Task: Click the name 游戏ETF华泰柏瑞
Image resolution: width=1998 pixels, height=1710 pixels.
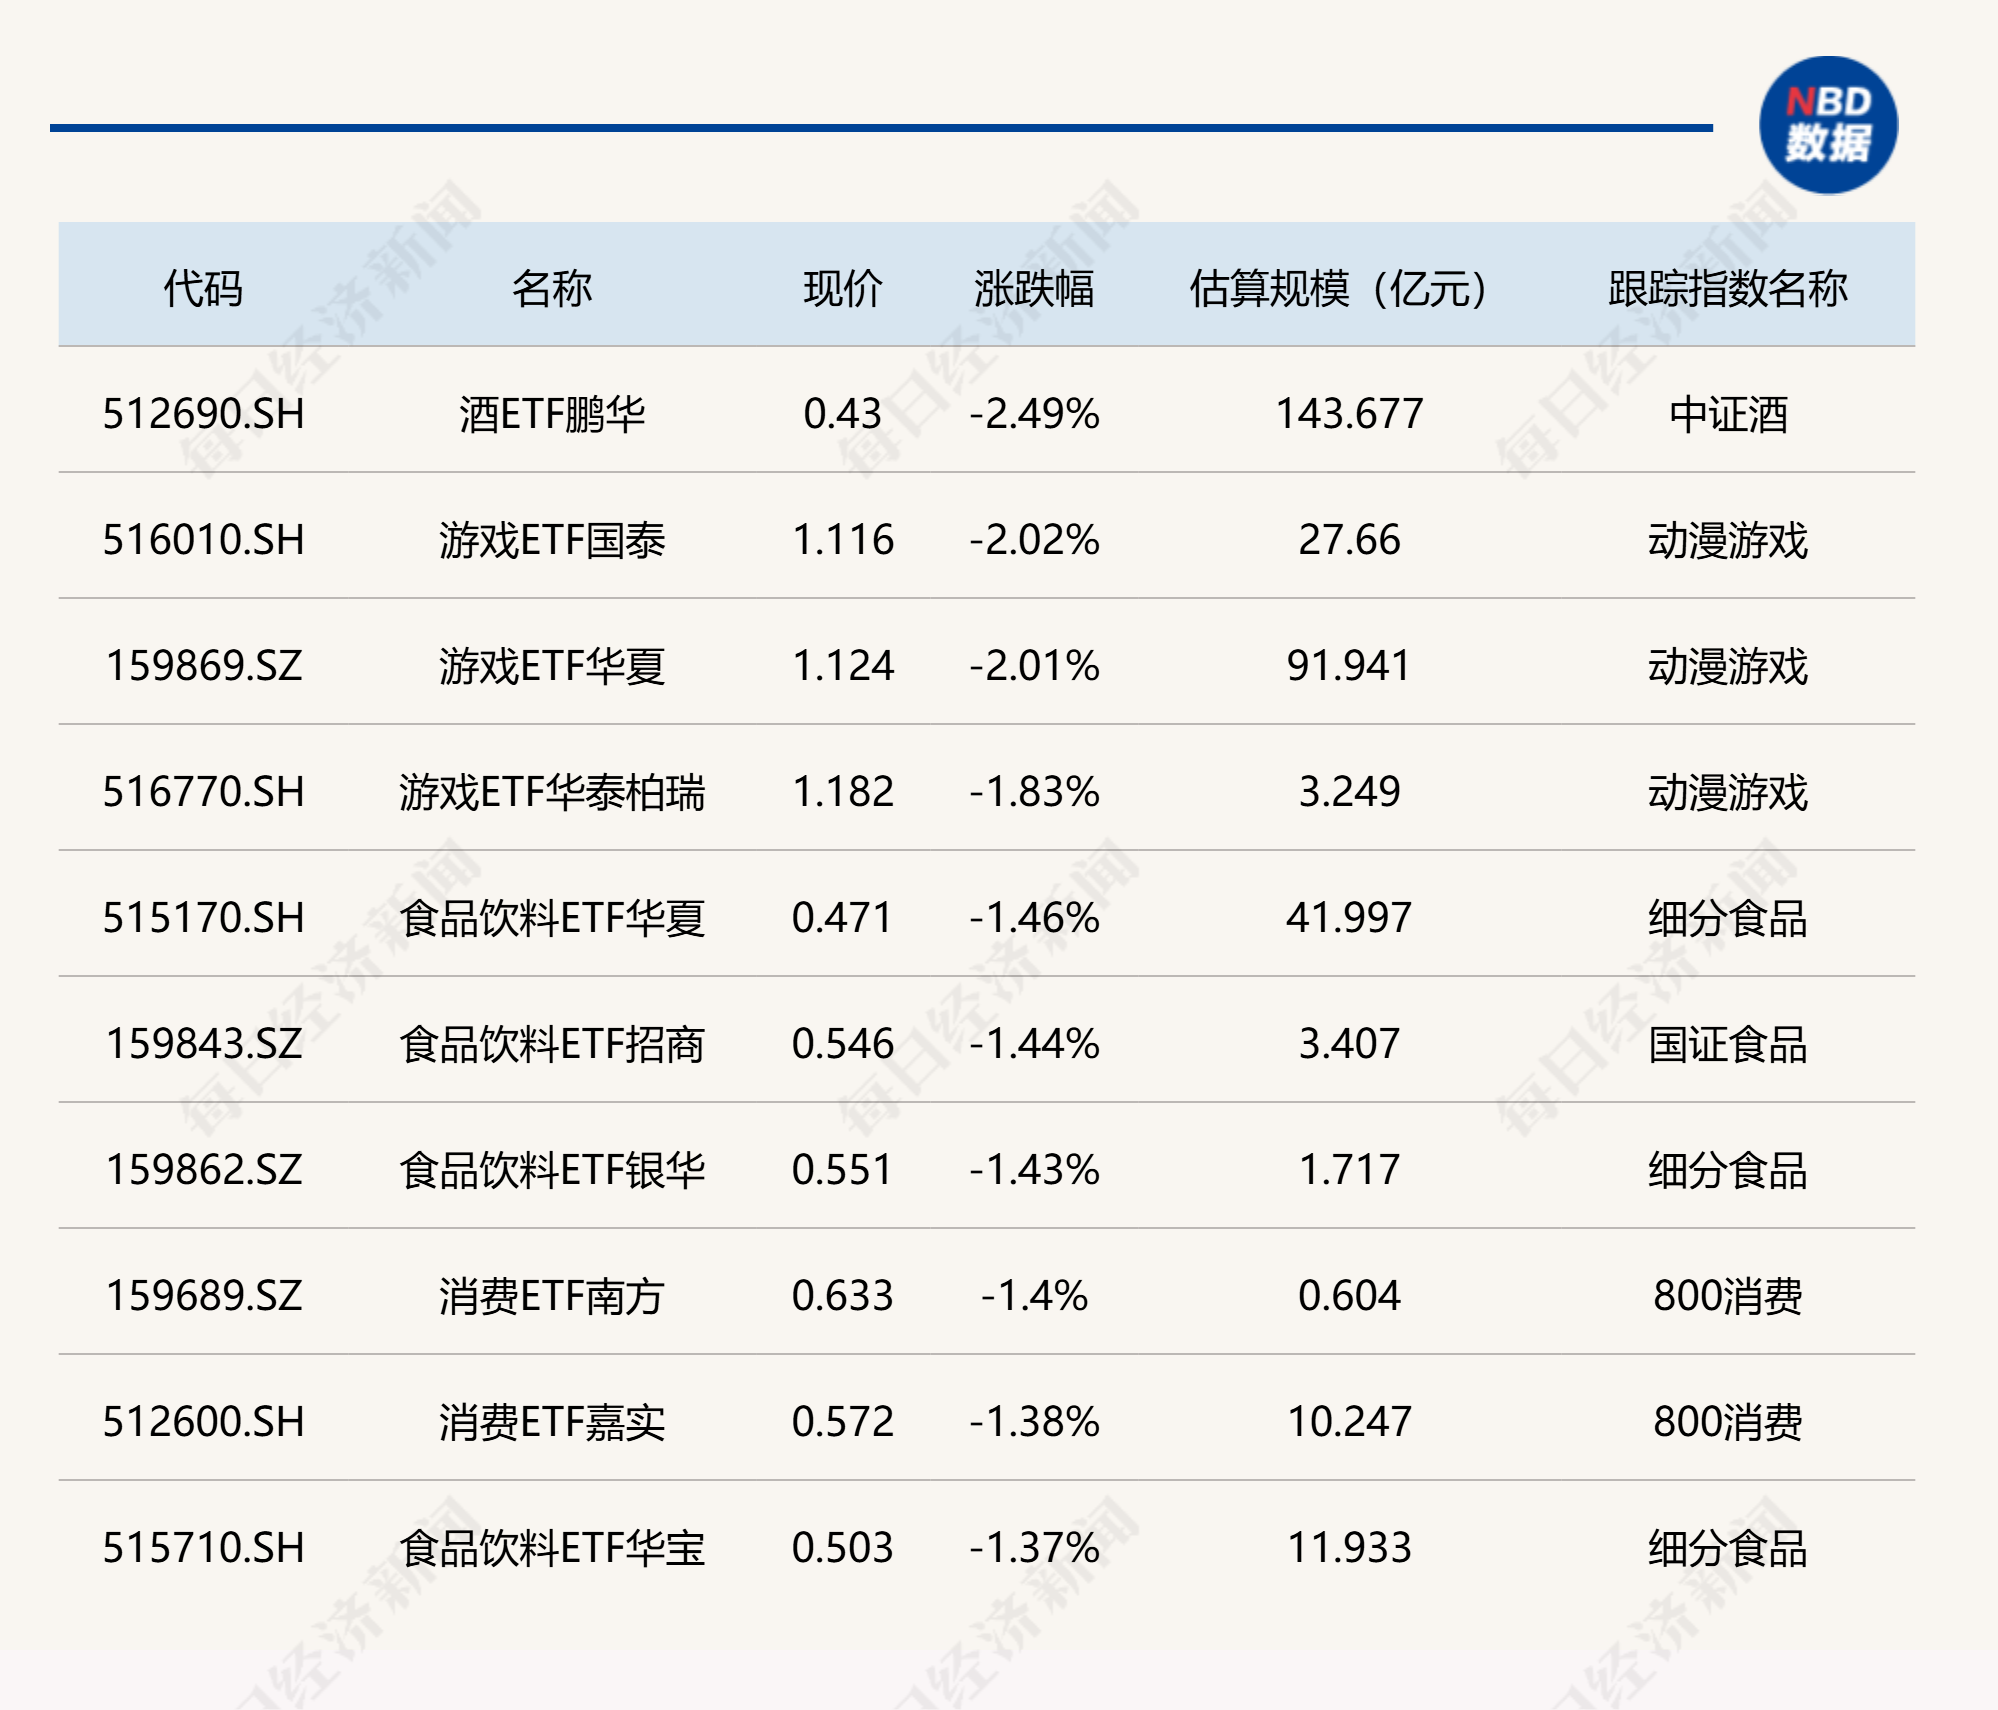Action: pos(552,792)
